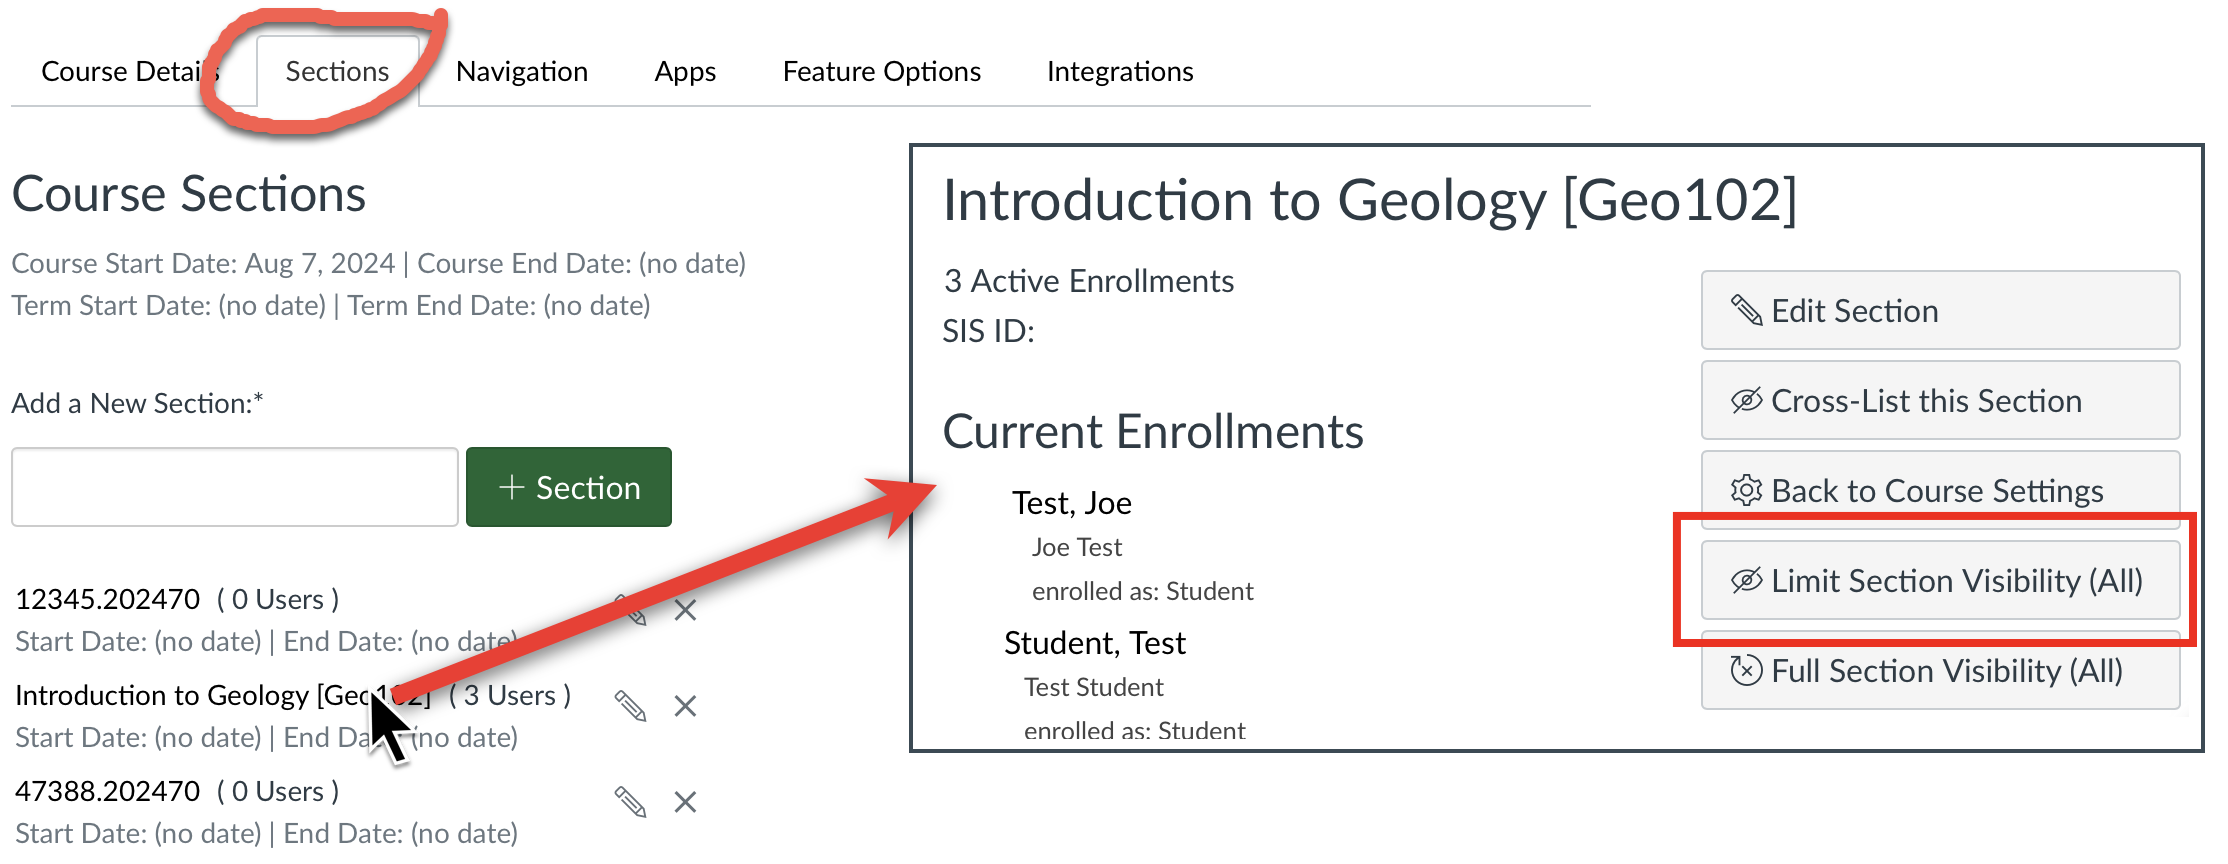Edit the 47388.202470 section pencil icon
The width and height of the screenshot is (2228, 864).
(630, 802)
